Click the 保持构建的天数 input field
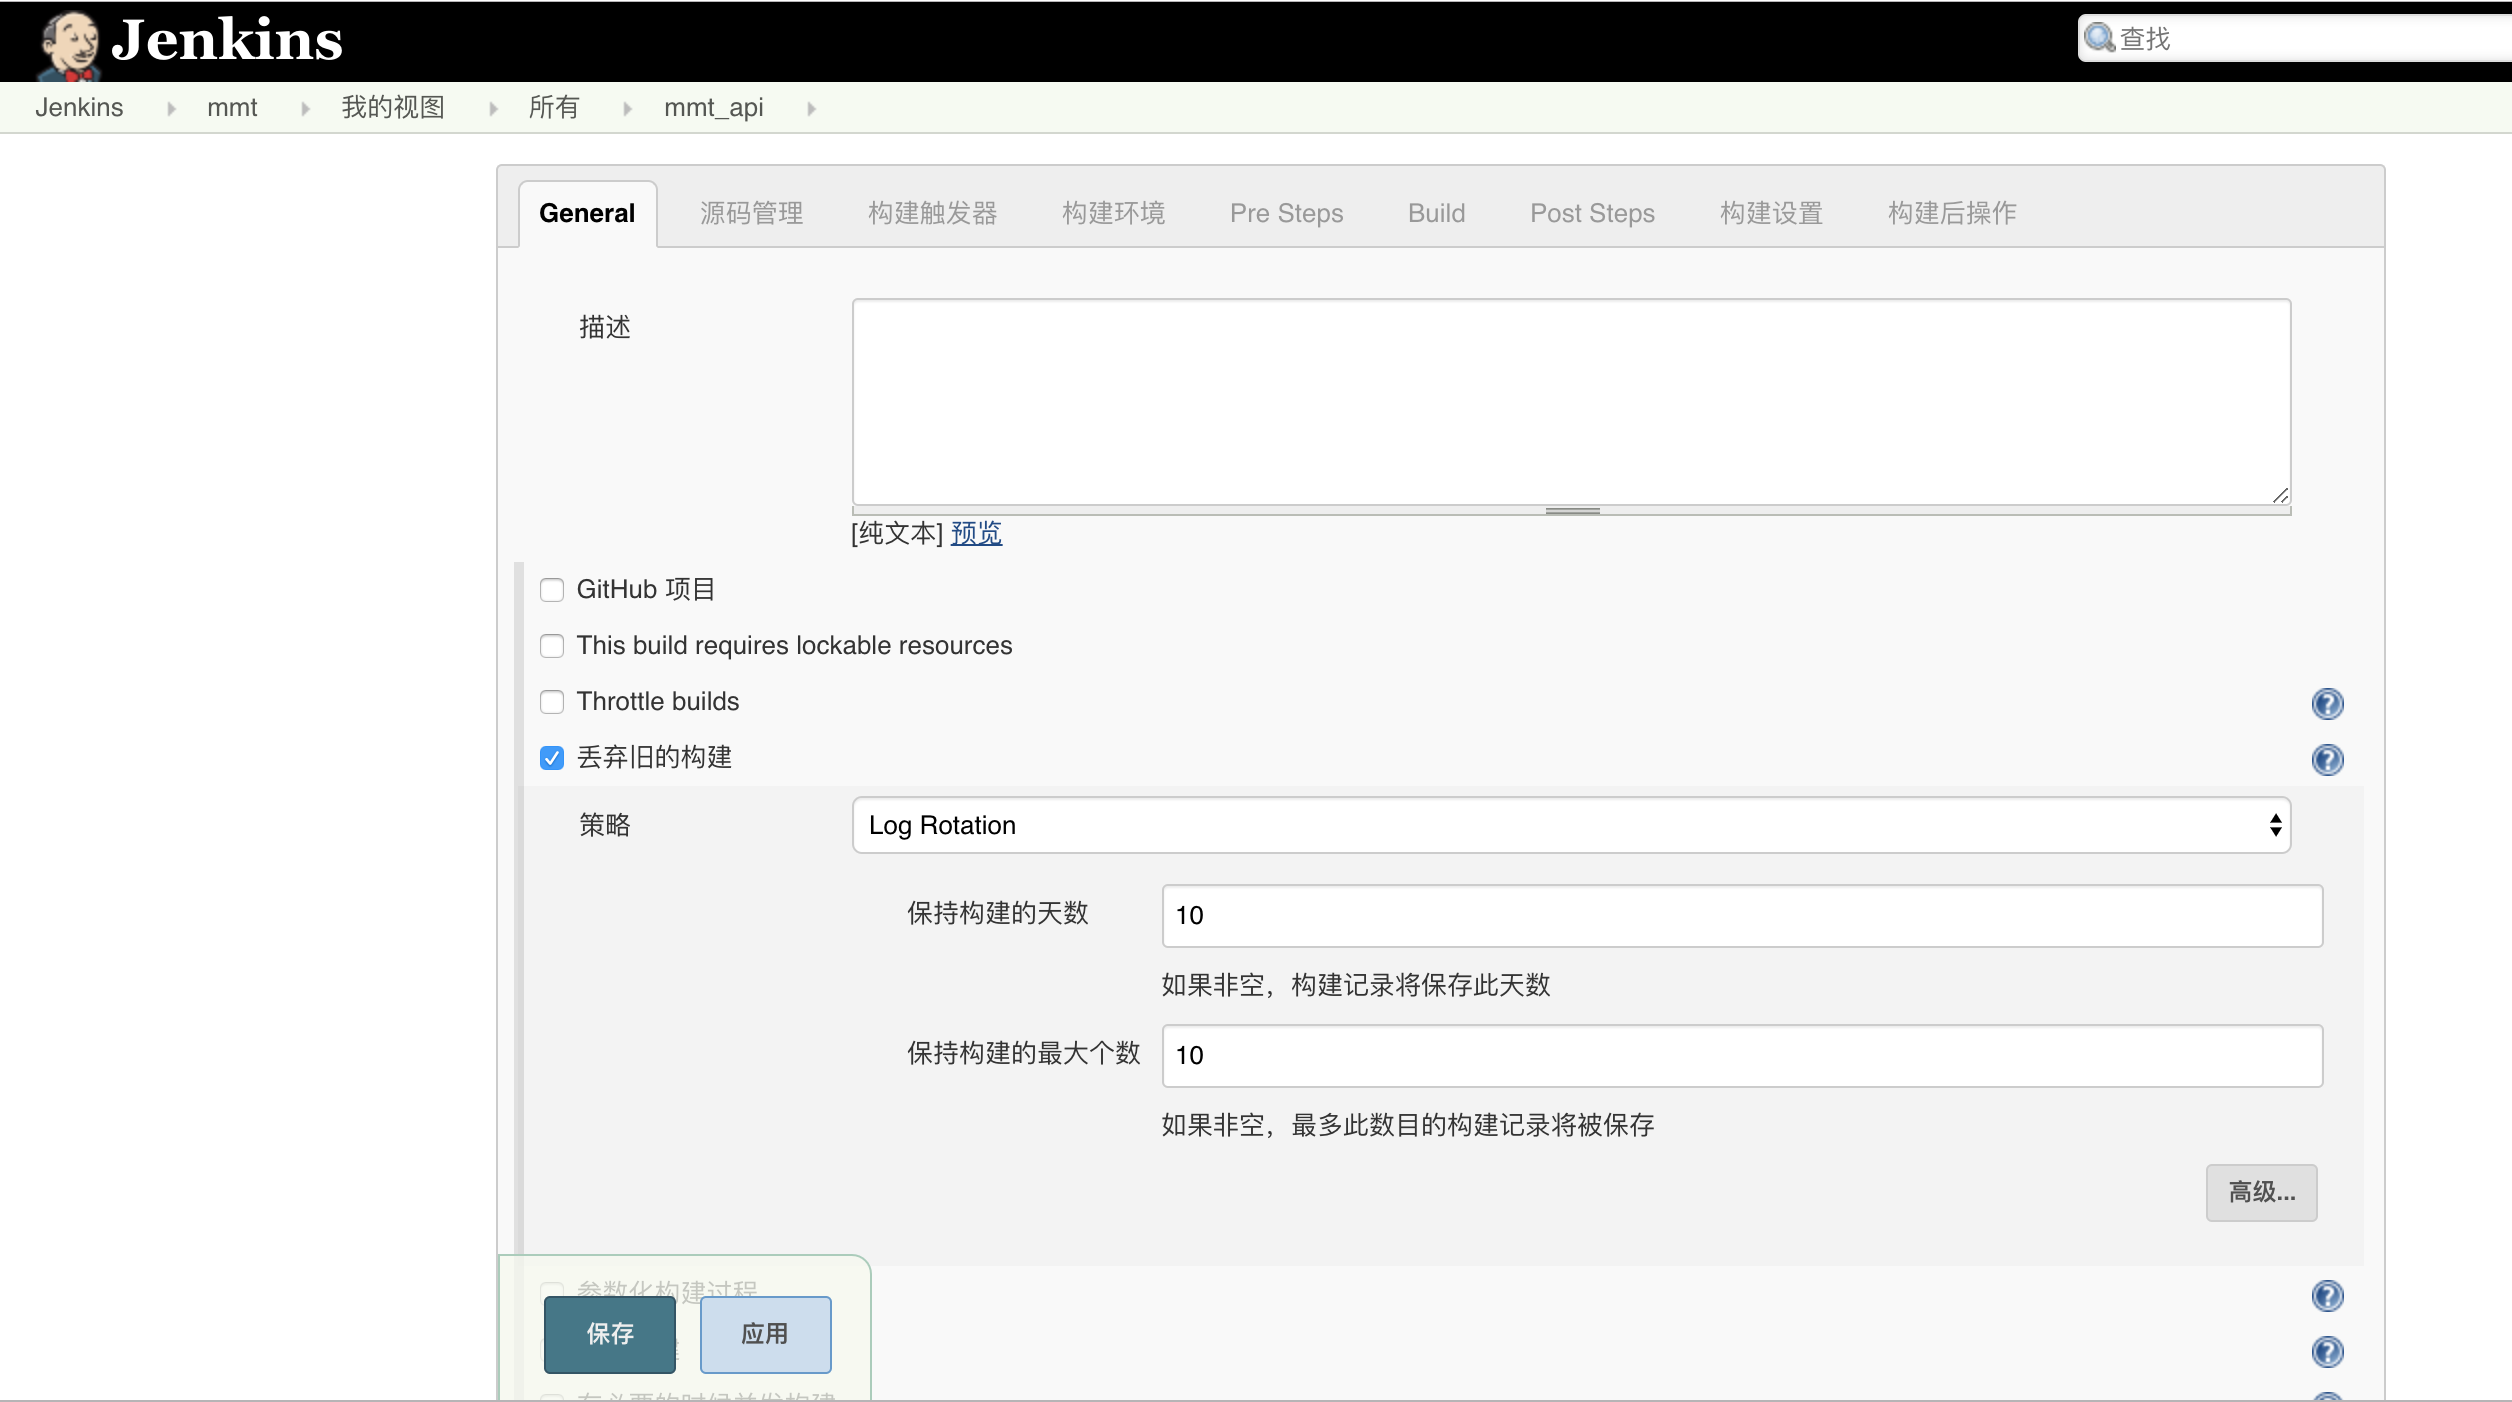The width and height of the screenshot is (2512, 1402). (x=1742, y=915)
